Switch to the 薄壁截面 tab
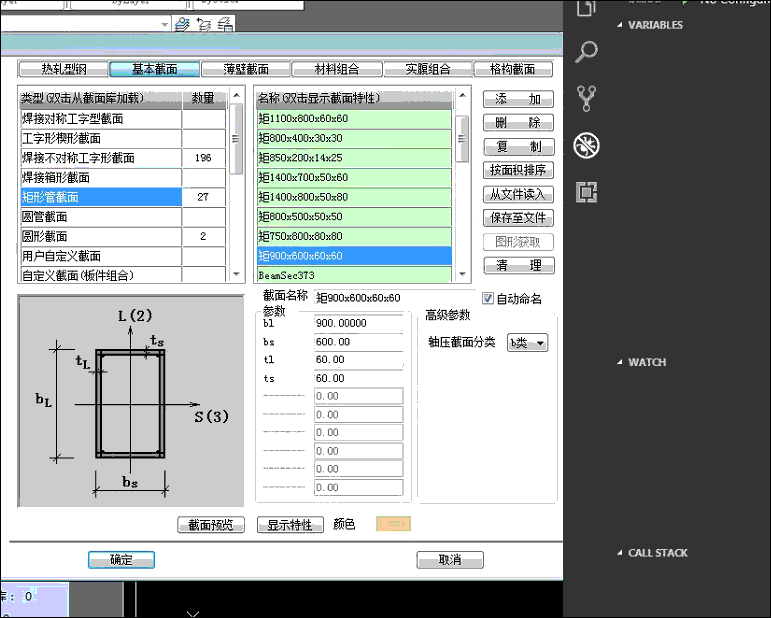 pyautogui.click(x=246, y=69)
